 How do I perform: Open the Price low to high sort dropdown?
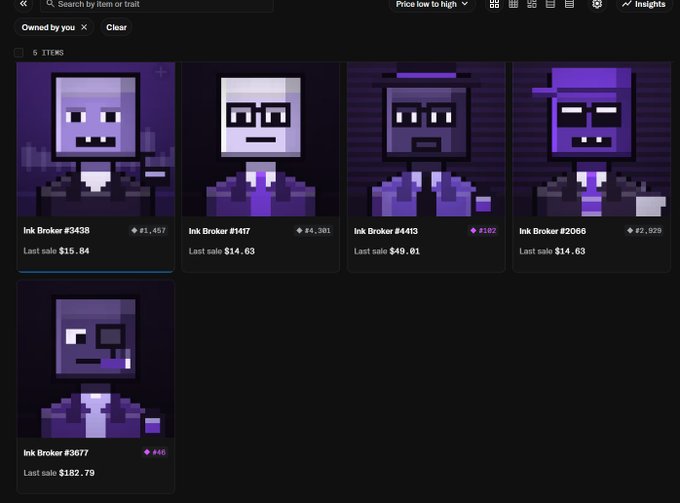pyautogui.click(x=432, y=4)
